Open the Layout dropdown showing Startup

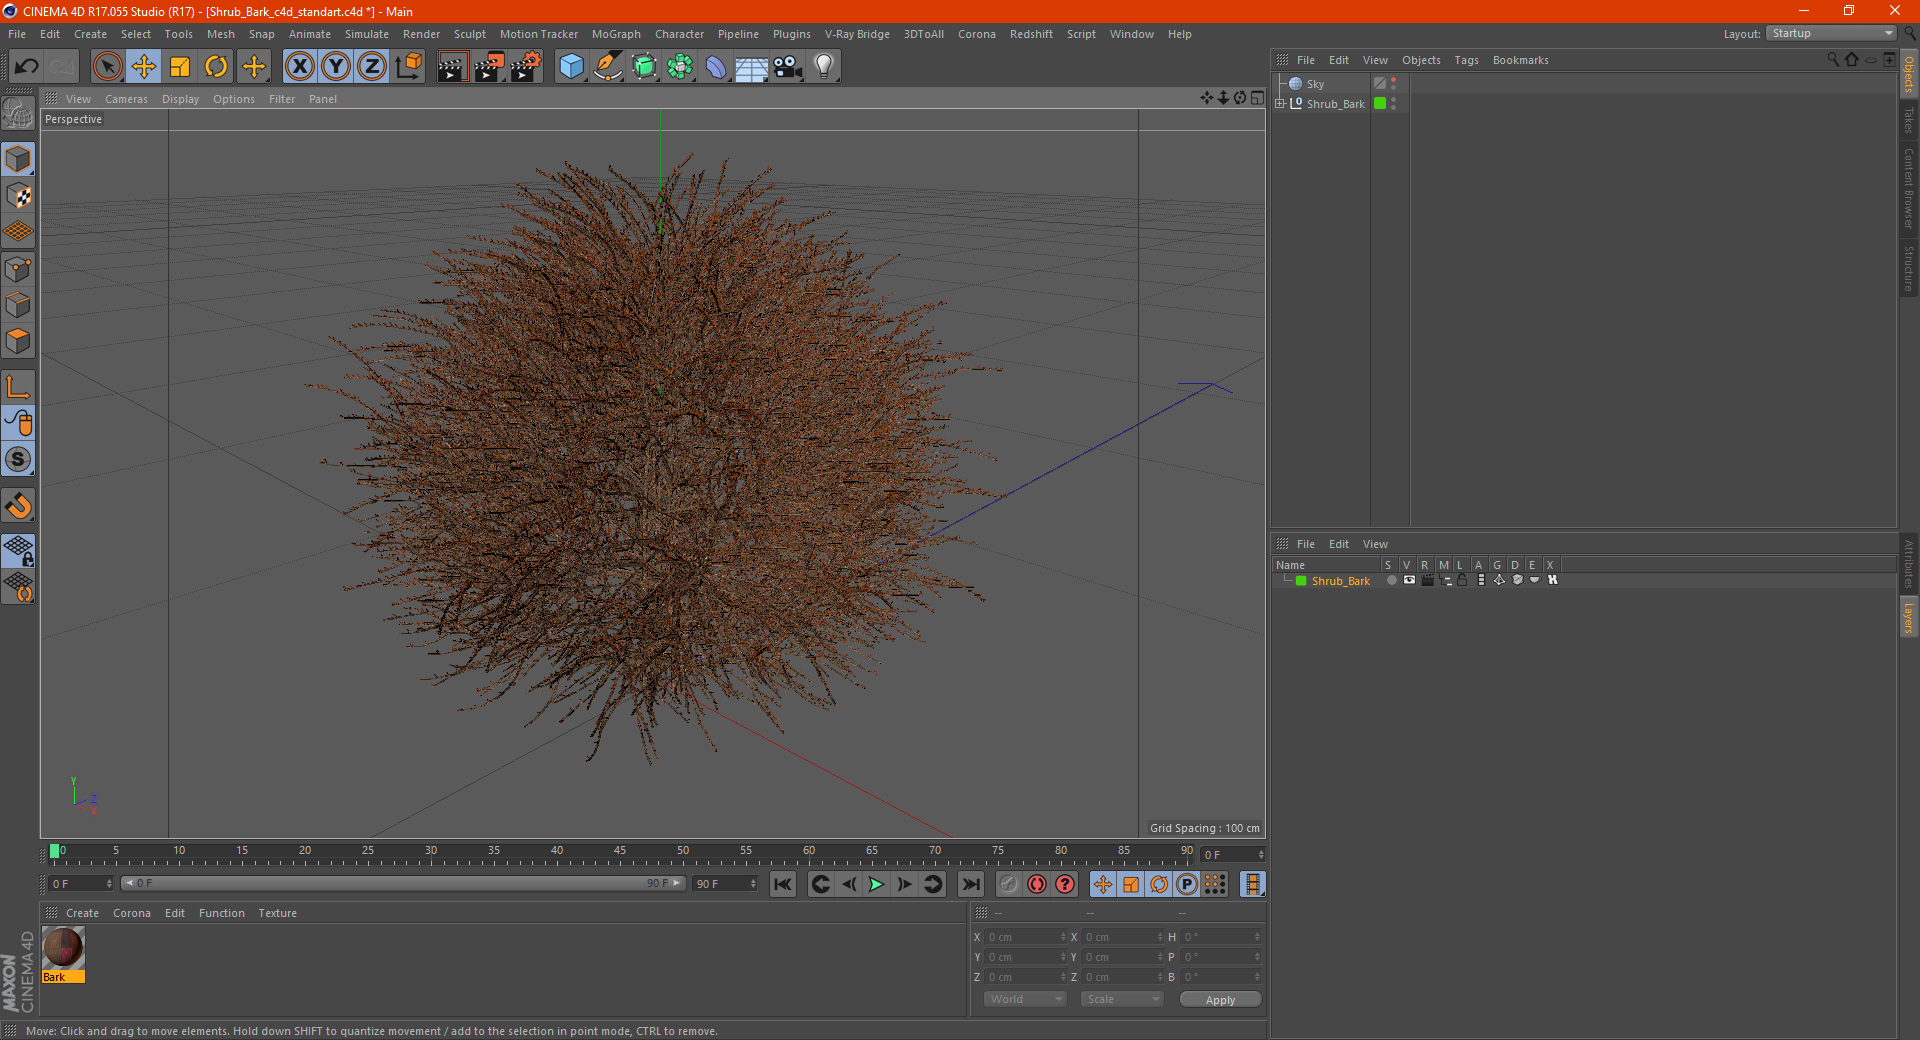1832,33
